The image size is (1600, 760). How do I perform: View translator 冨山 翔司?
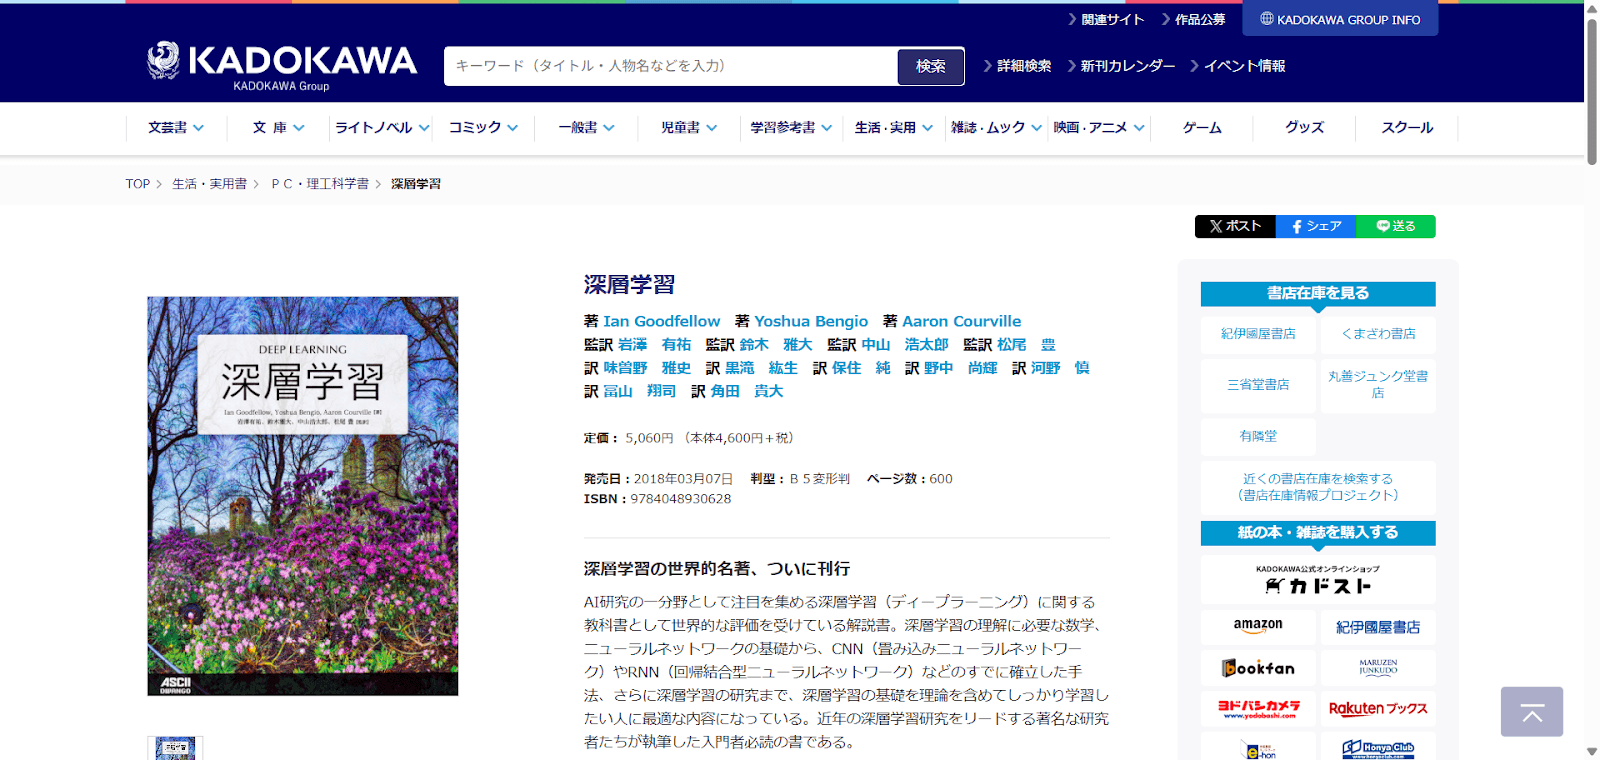coord(640,391)
